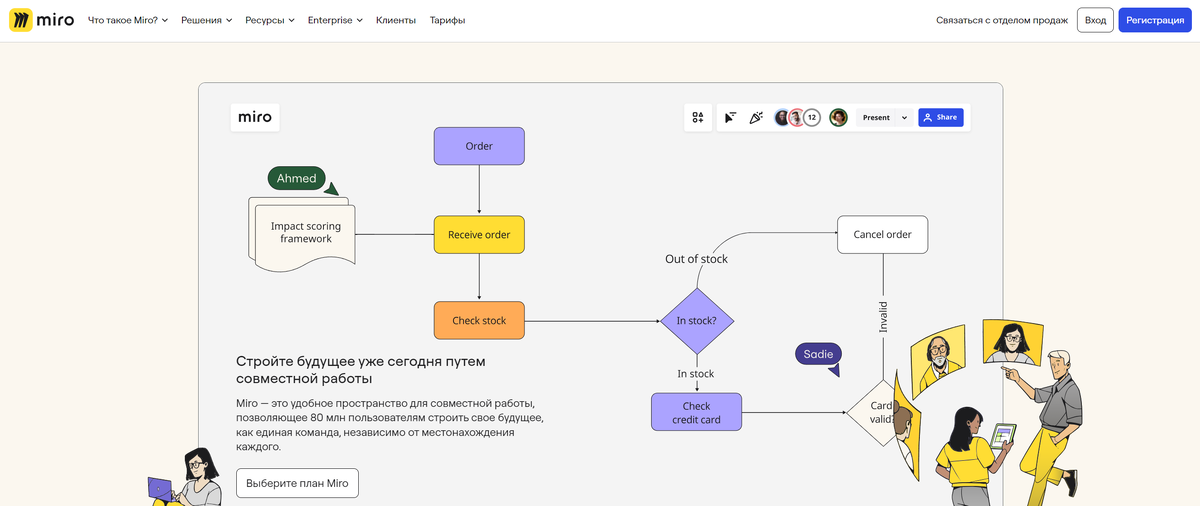Click the '12' participants counter badge

(x=812, y=117)
